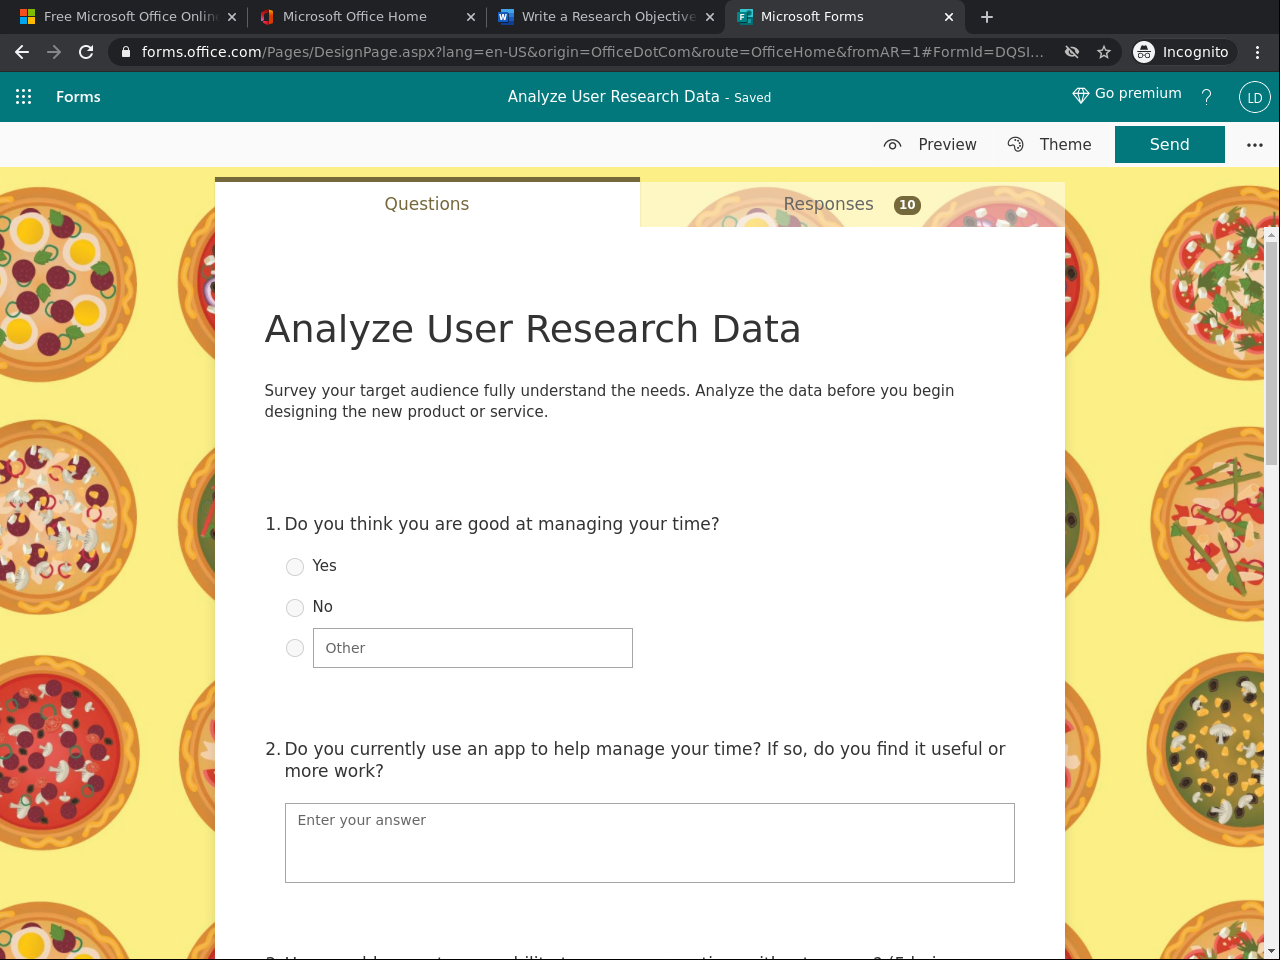Click the Forms home link

point(78,97)
